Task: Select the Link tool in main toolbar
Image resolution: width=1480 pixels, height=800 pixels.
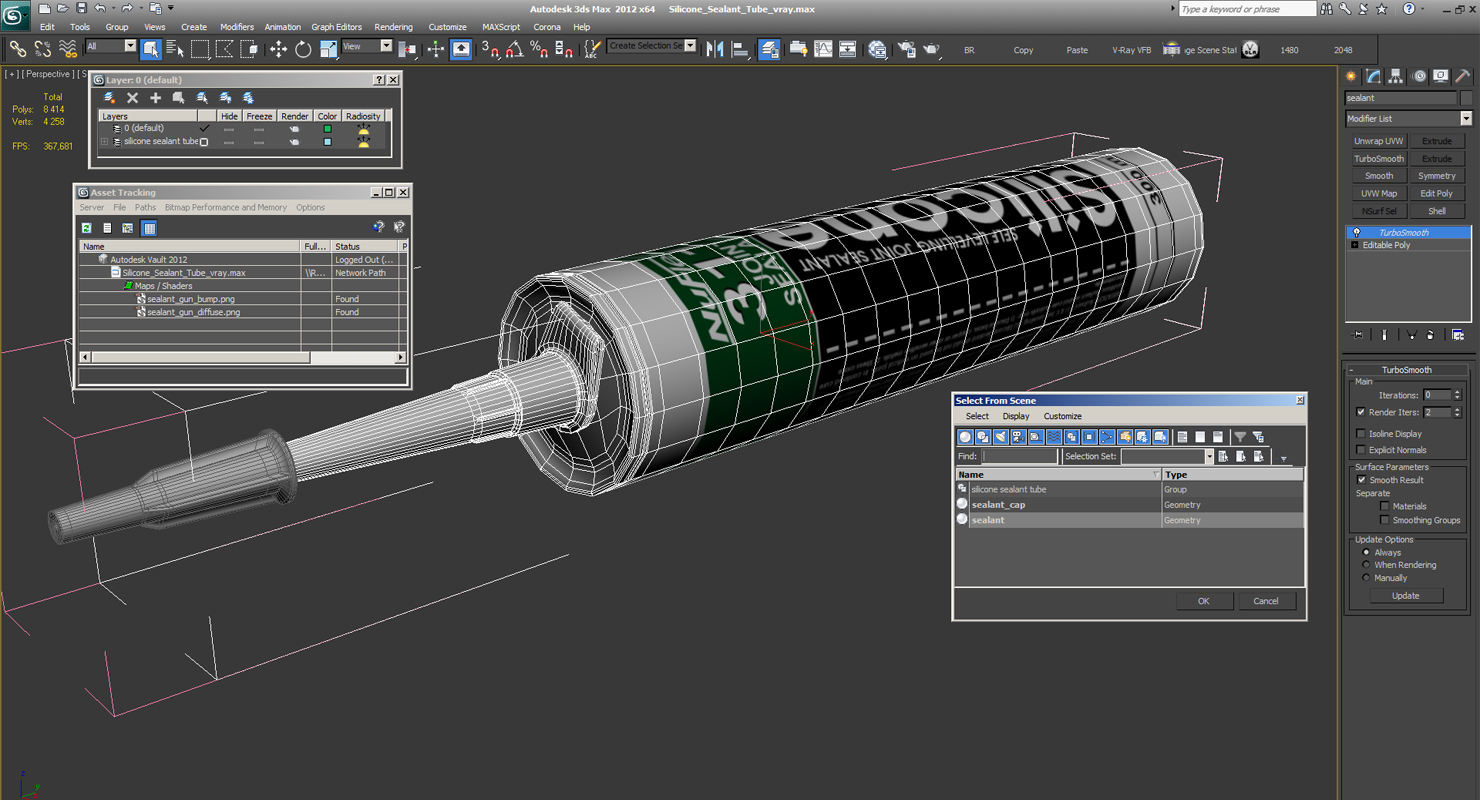Action: click(x=17, y=49)
